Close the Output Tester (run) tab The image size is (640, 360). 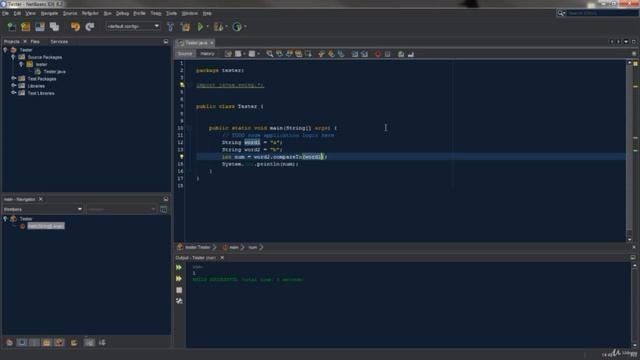coord(222,258)
